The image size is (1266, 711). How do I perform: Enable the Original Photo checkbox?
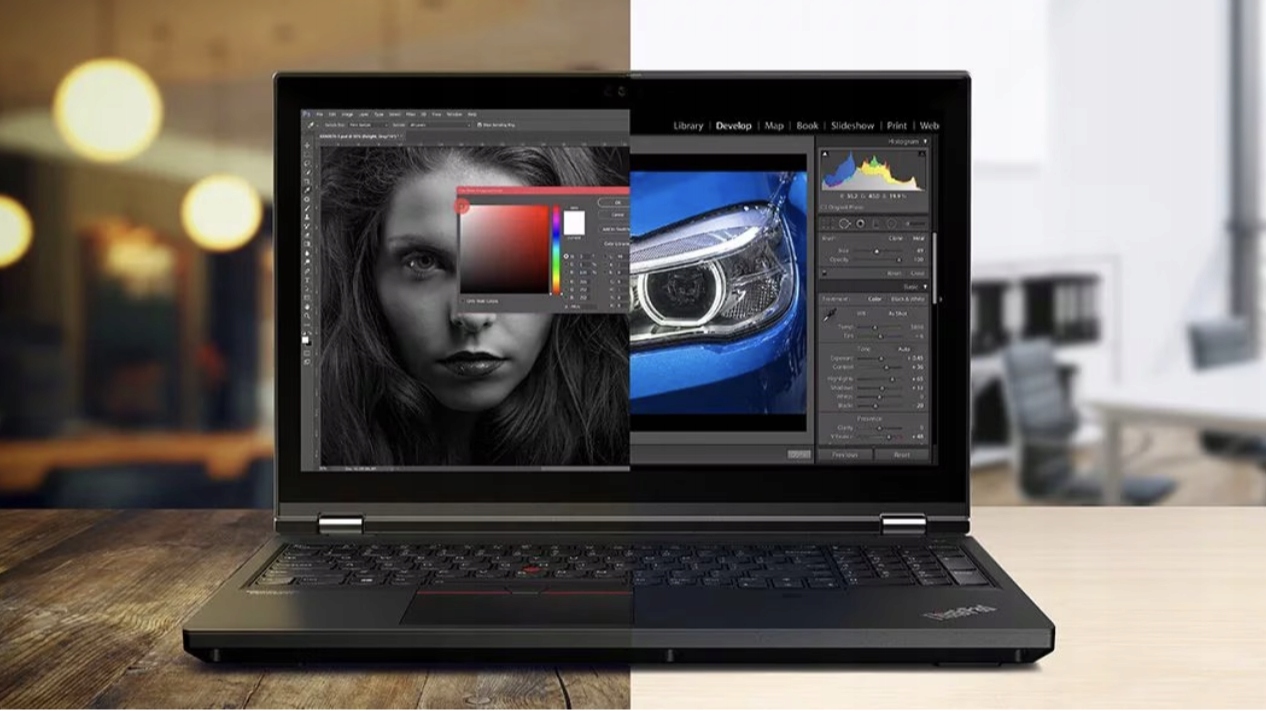(x=824, y=207)
